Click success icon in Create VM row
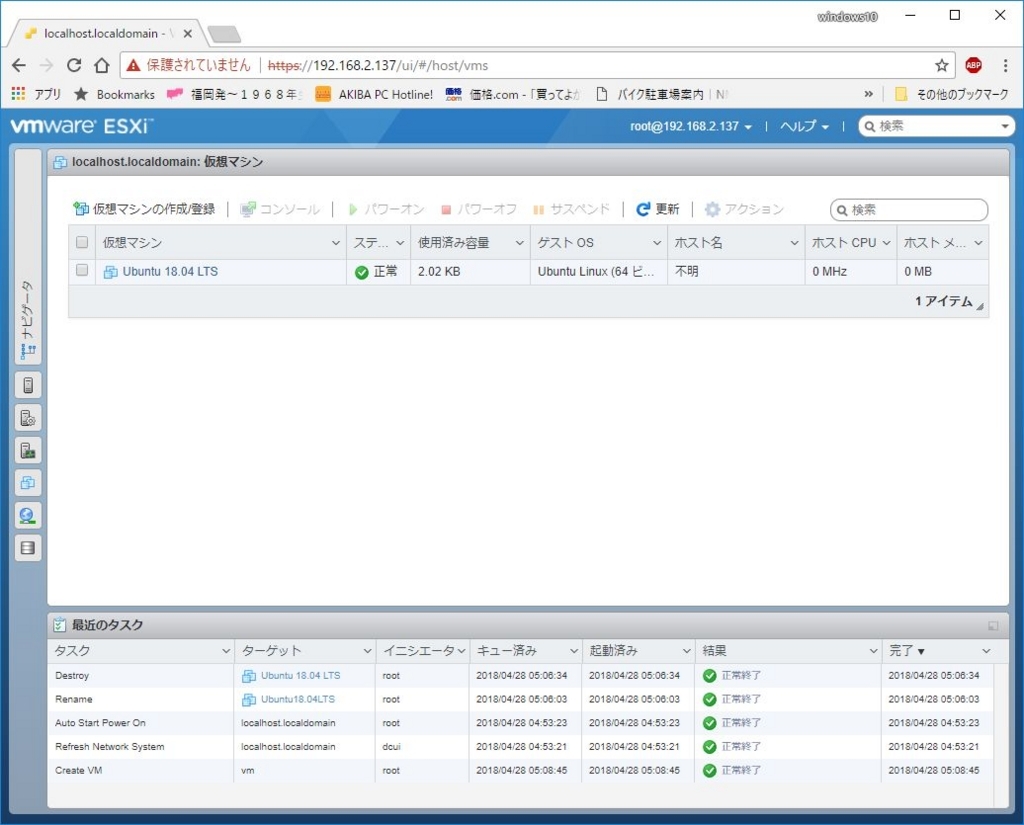 [x=710, y=771]
